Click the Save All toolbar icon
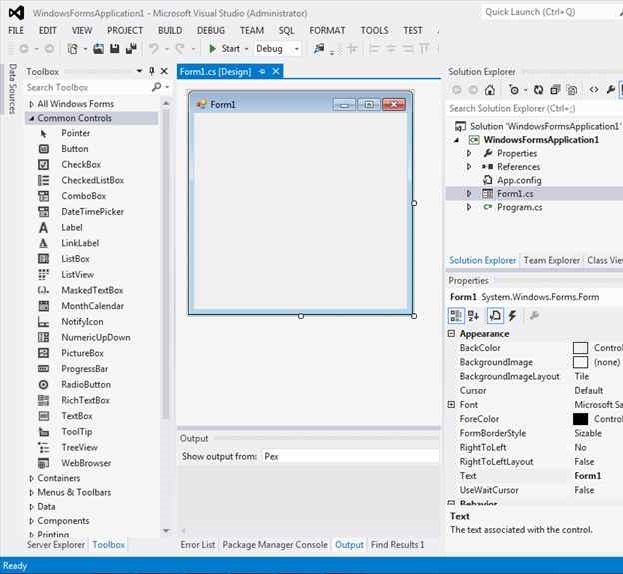This screenshot has width=623, height=574. pos(131,48)
